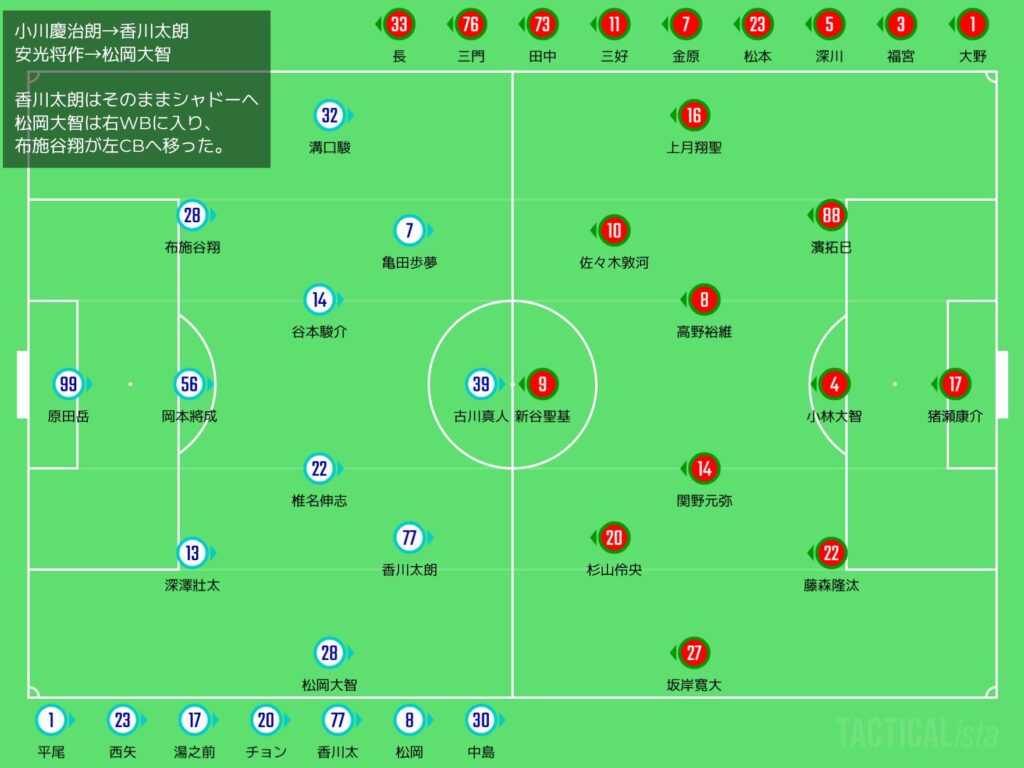Click blue substitute 1 平尾 marker

51,720
